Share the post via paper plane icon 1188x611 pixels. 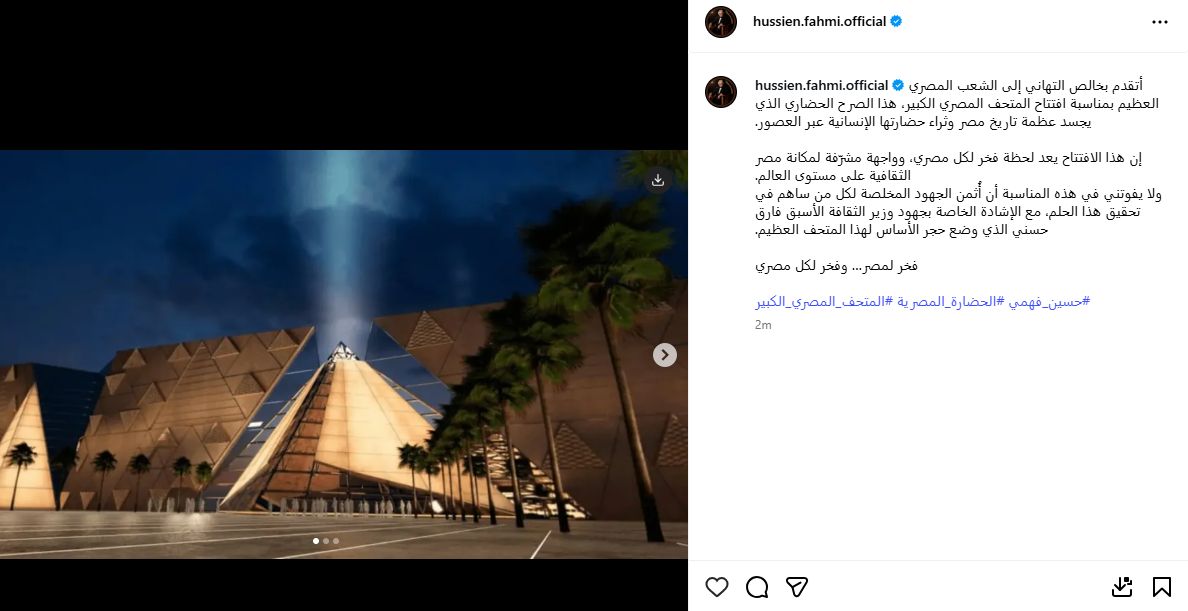[x=796, y=587]
